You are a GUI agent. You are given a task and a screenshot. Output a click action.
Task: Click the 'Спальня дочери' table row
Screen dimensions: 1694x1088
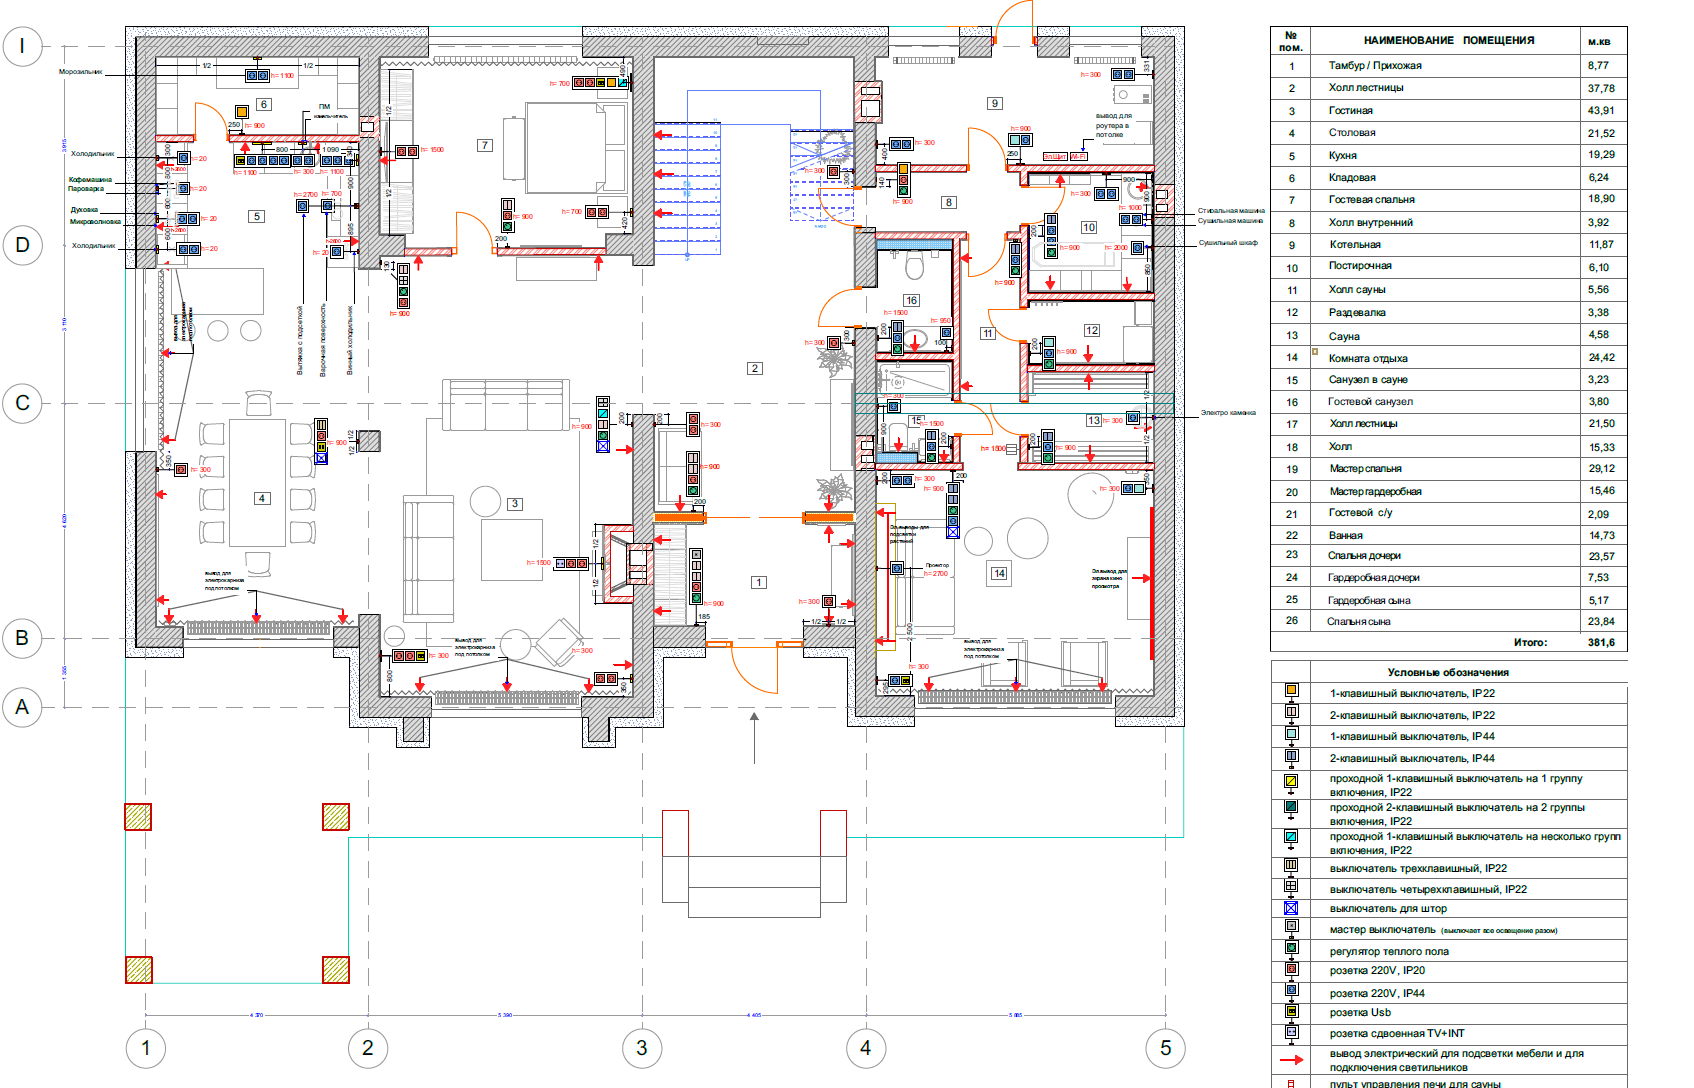click(x=1449, y=555)
